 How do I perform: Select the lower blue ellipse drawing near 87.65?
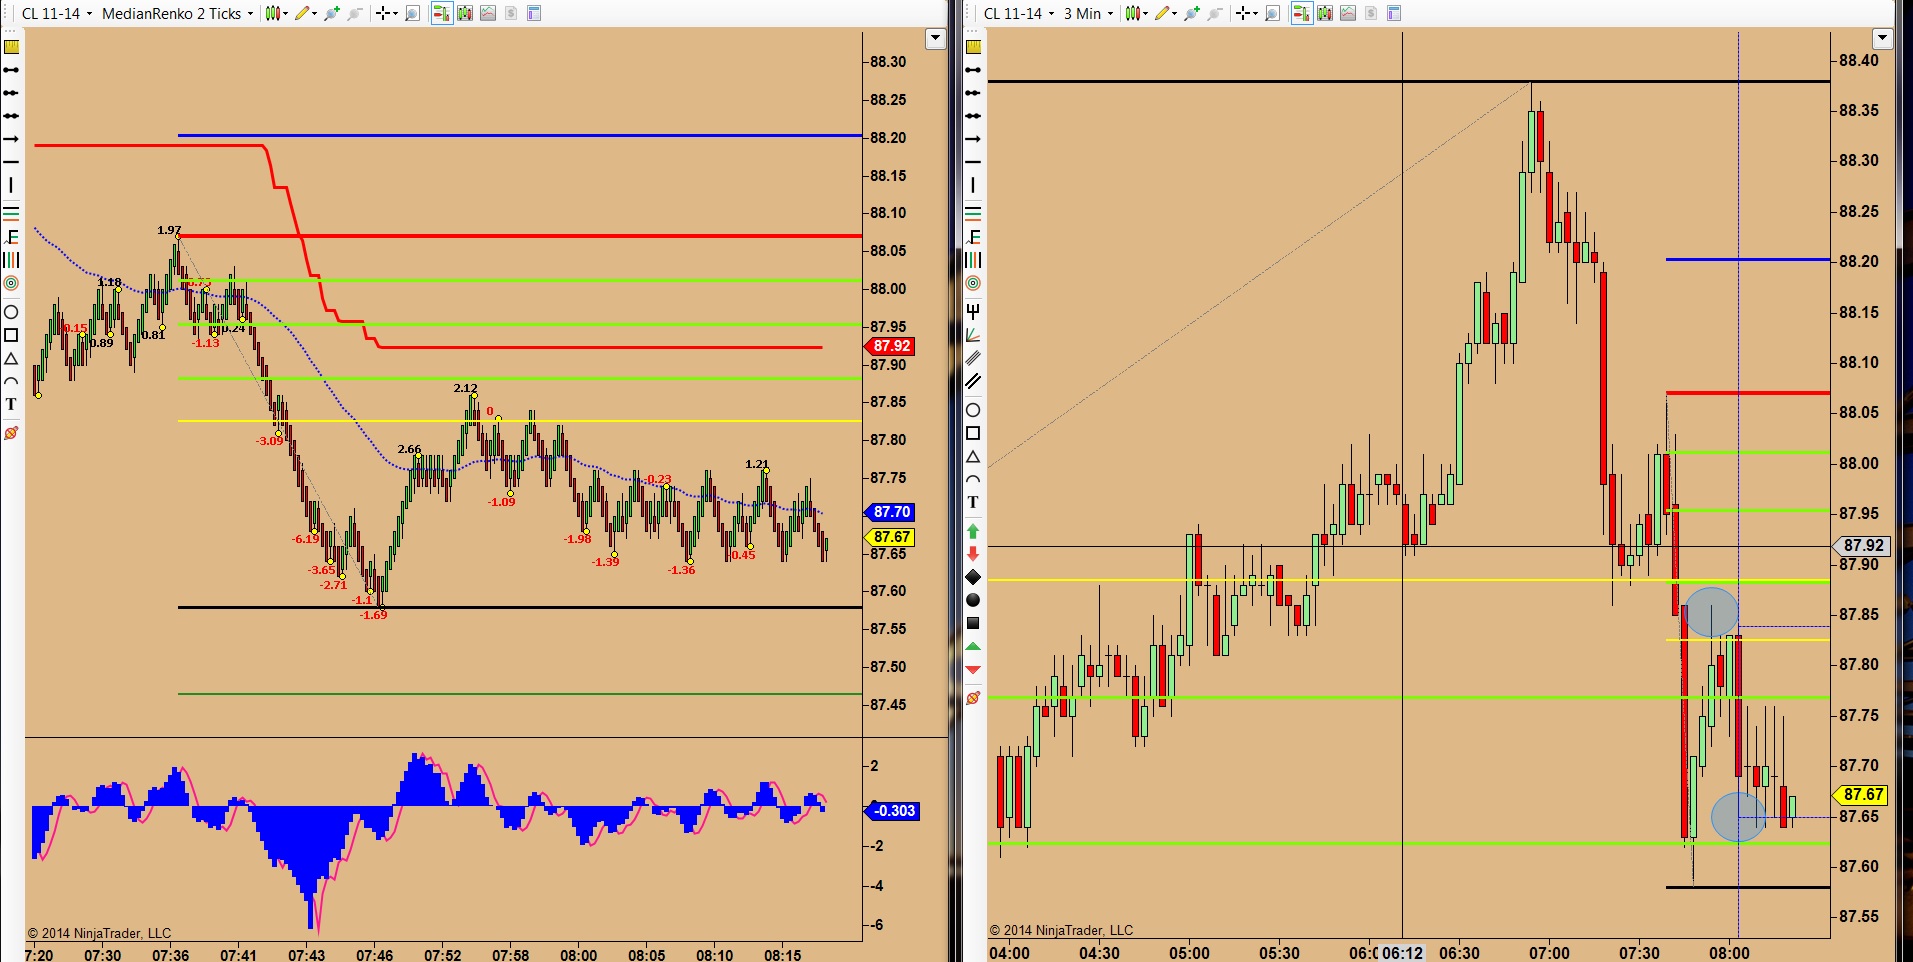point(1738,817)
